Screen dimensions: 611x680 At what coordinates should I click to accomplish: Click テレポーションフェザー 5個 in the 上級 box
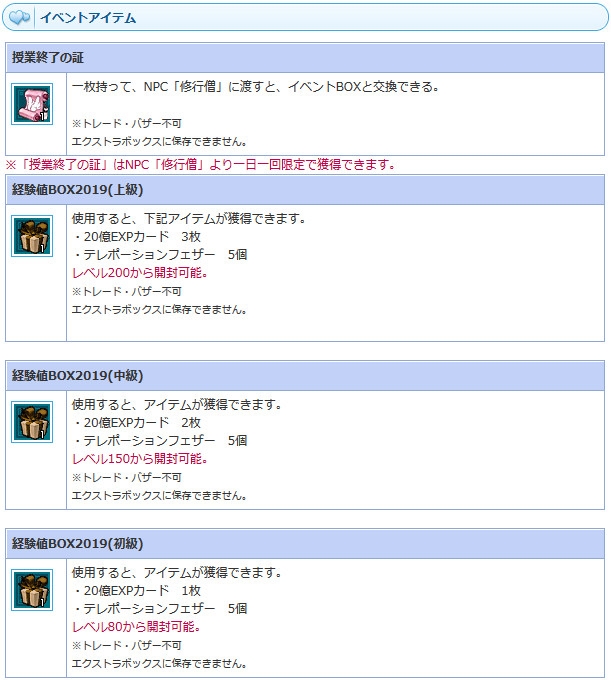[x=160, y=255]
